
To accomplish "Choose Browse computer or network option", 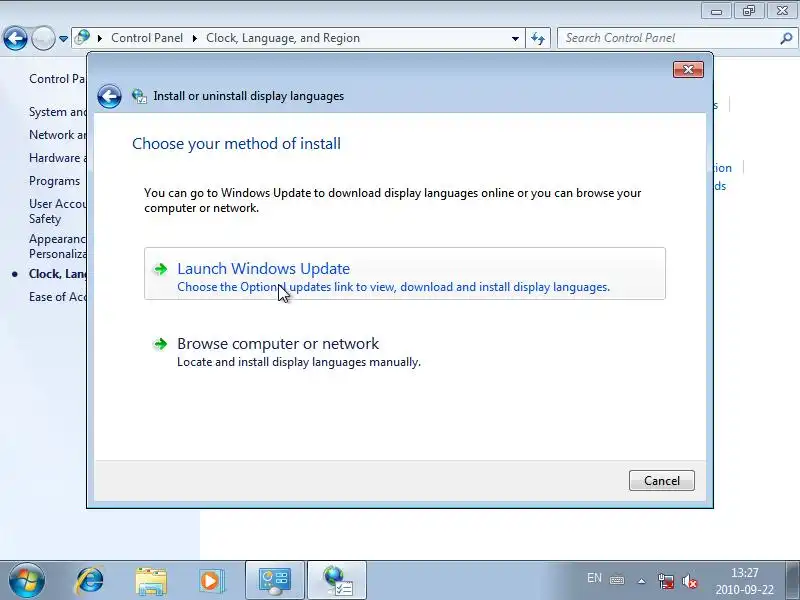I will [x=405, y=352].
